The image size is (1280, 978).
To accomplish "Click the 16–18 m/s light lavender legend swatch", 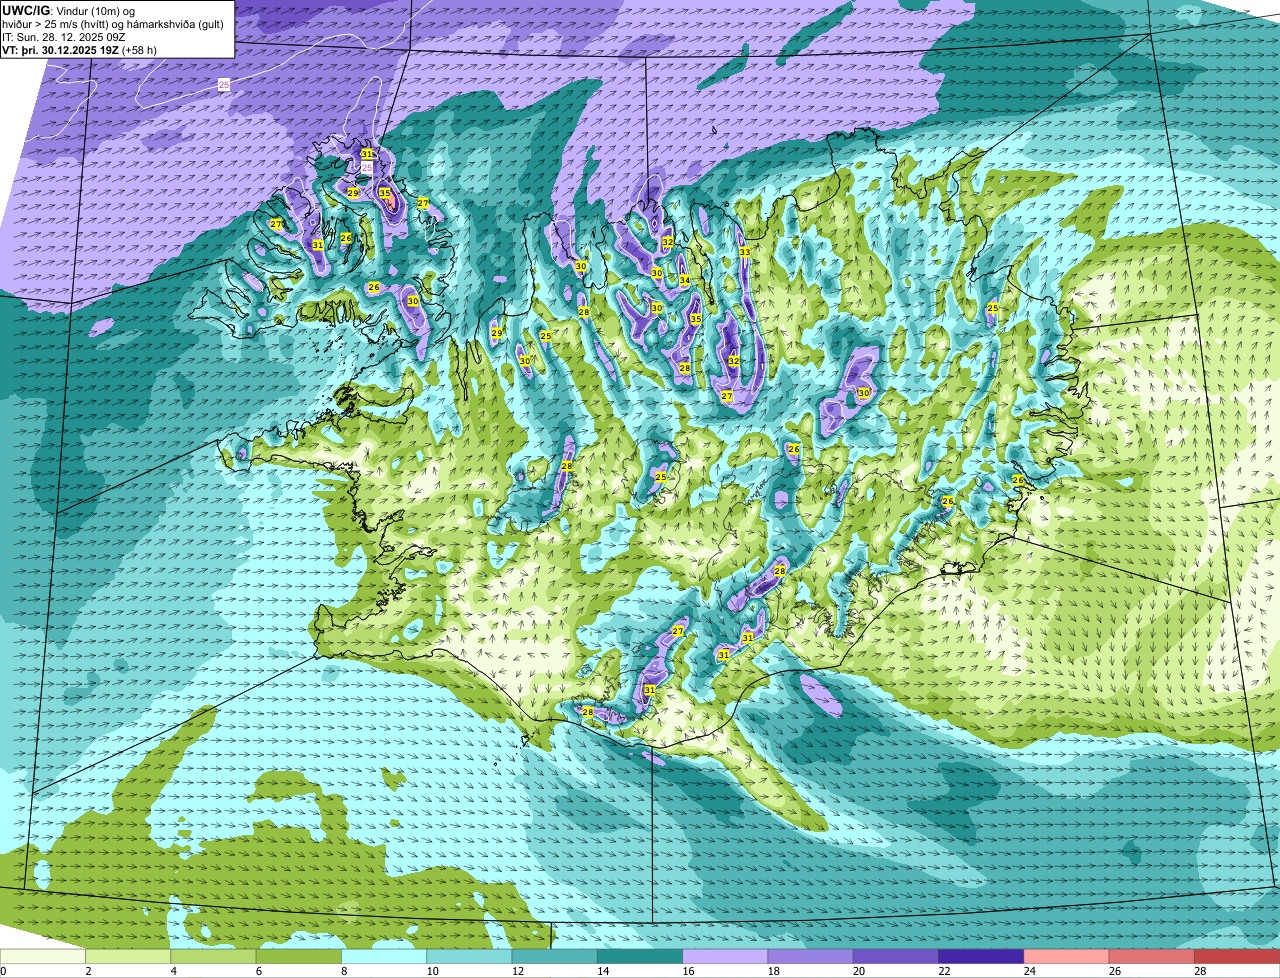I will pyautogui.click(x=725, y=956).
